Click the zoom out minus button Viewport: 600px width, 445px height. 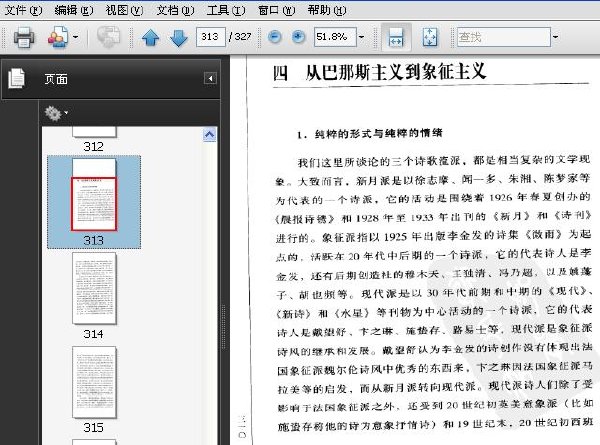(274, 37)
